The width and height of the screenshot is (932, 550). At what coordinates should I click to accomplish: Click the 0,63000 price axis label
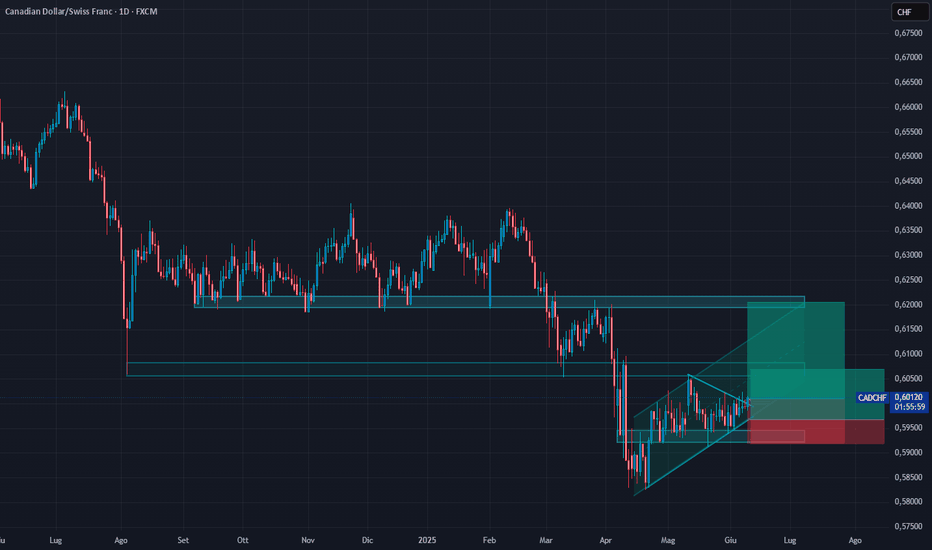pyautogui.click(x=909, y=255)
